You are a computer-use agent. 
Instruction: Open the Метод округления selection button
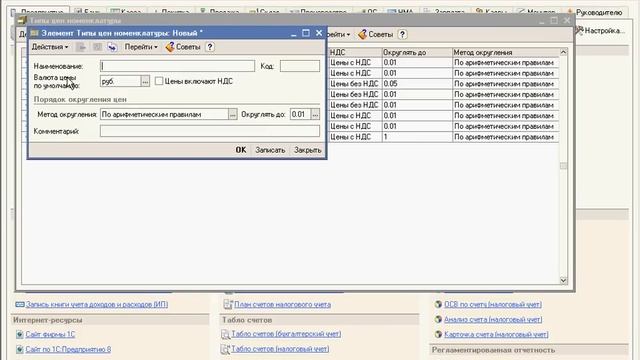(233, 114)
